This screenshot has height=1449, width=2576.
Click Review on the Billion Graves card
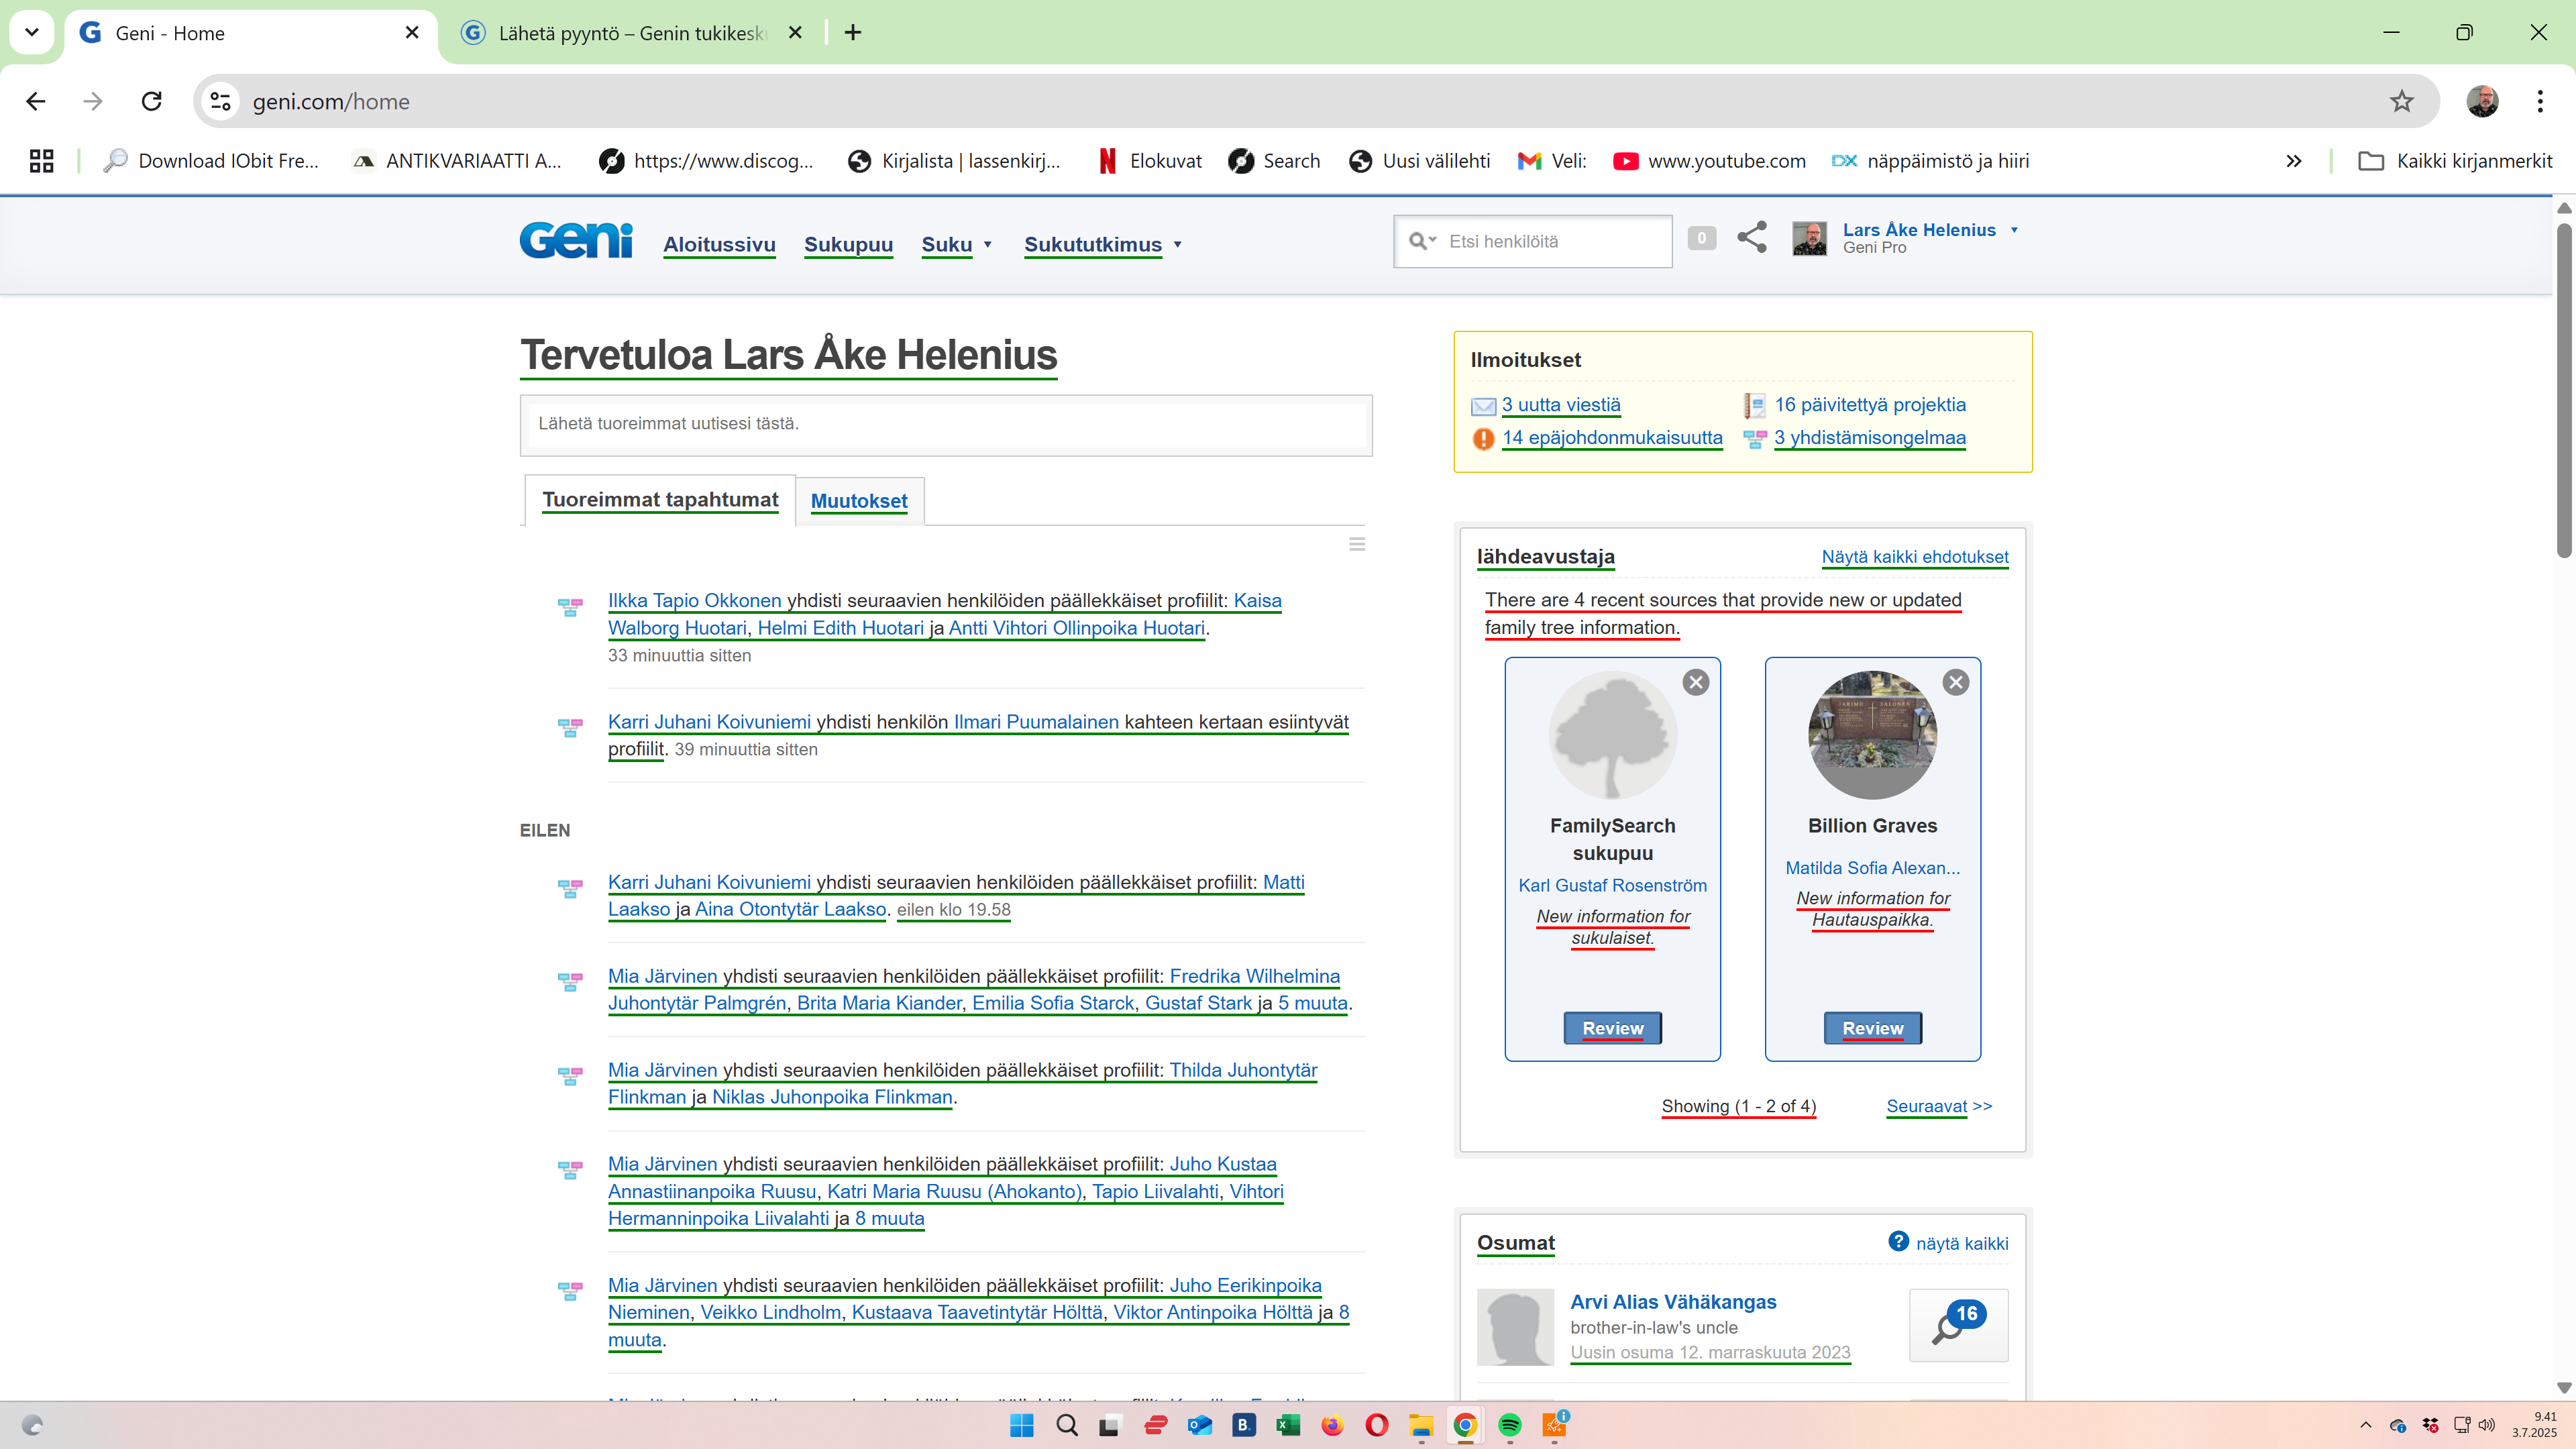point(1872,1028)
